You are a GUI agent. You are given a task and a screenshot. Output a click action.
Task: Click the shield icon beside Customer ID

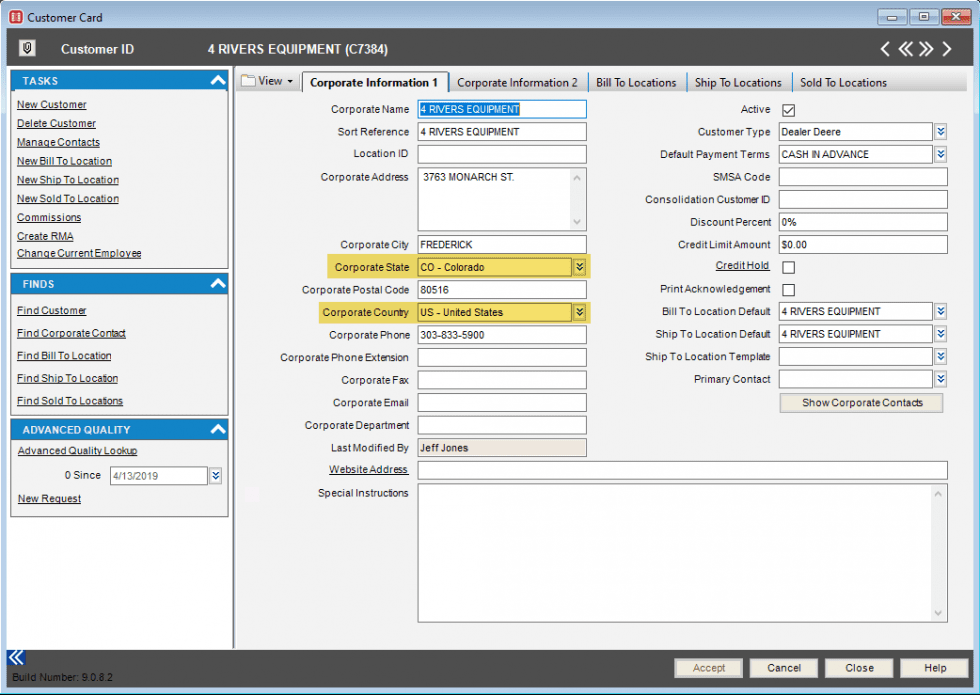(x=27, y=48)
